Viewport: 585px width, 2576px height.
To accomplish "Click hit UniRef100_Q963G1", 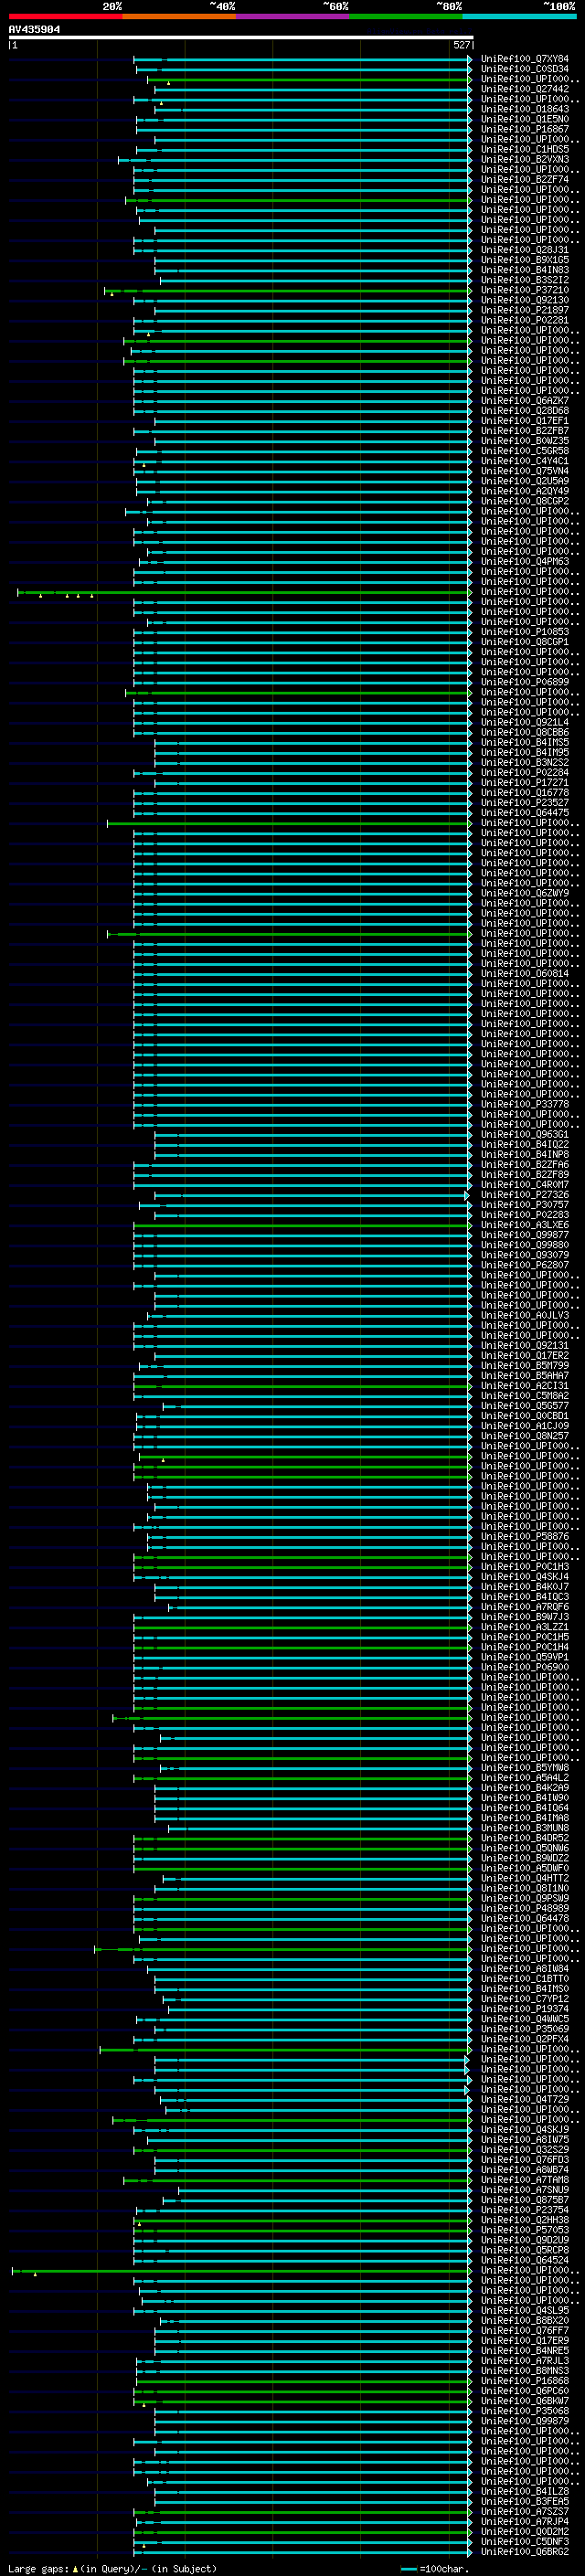I will pyautogui.click(x=525, y=1134).
